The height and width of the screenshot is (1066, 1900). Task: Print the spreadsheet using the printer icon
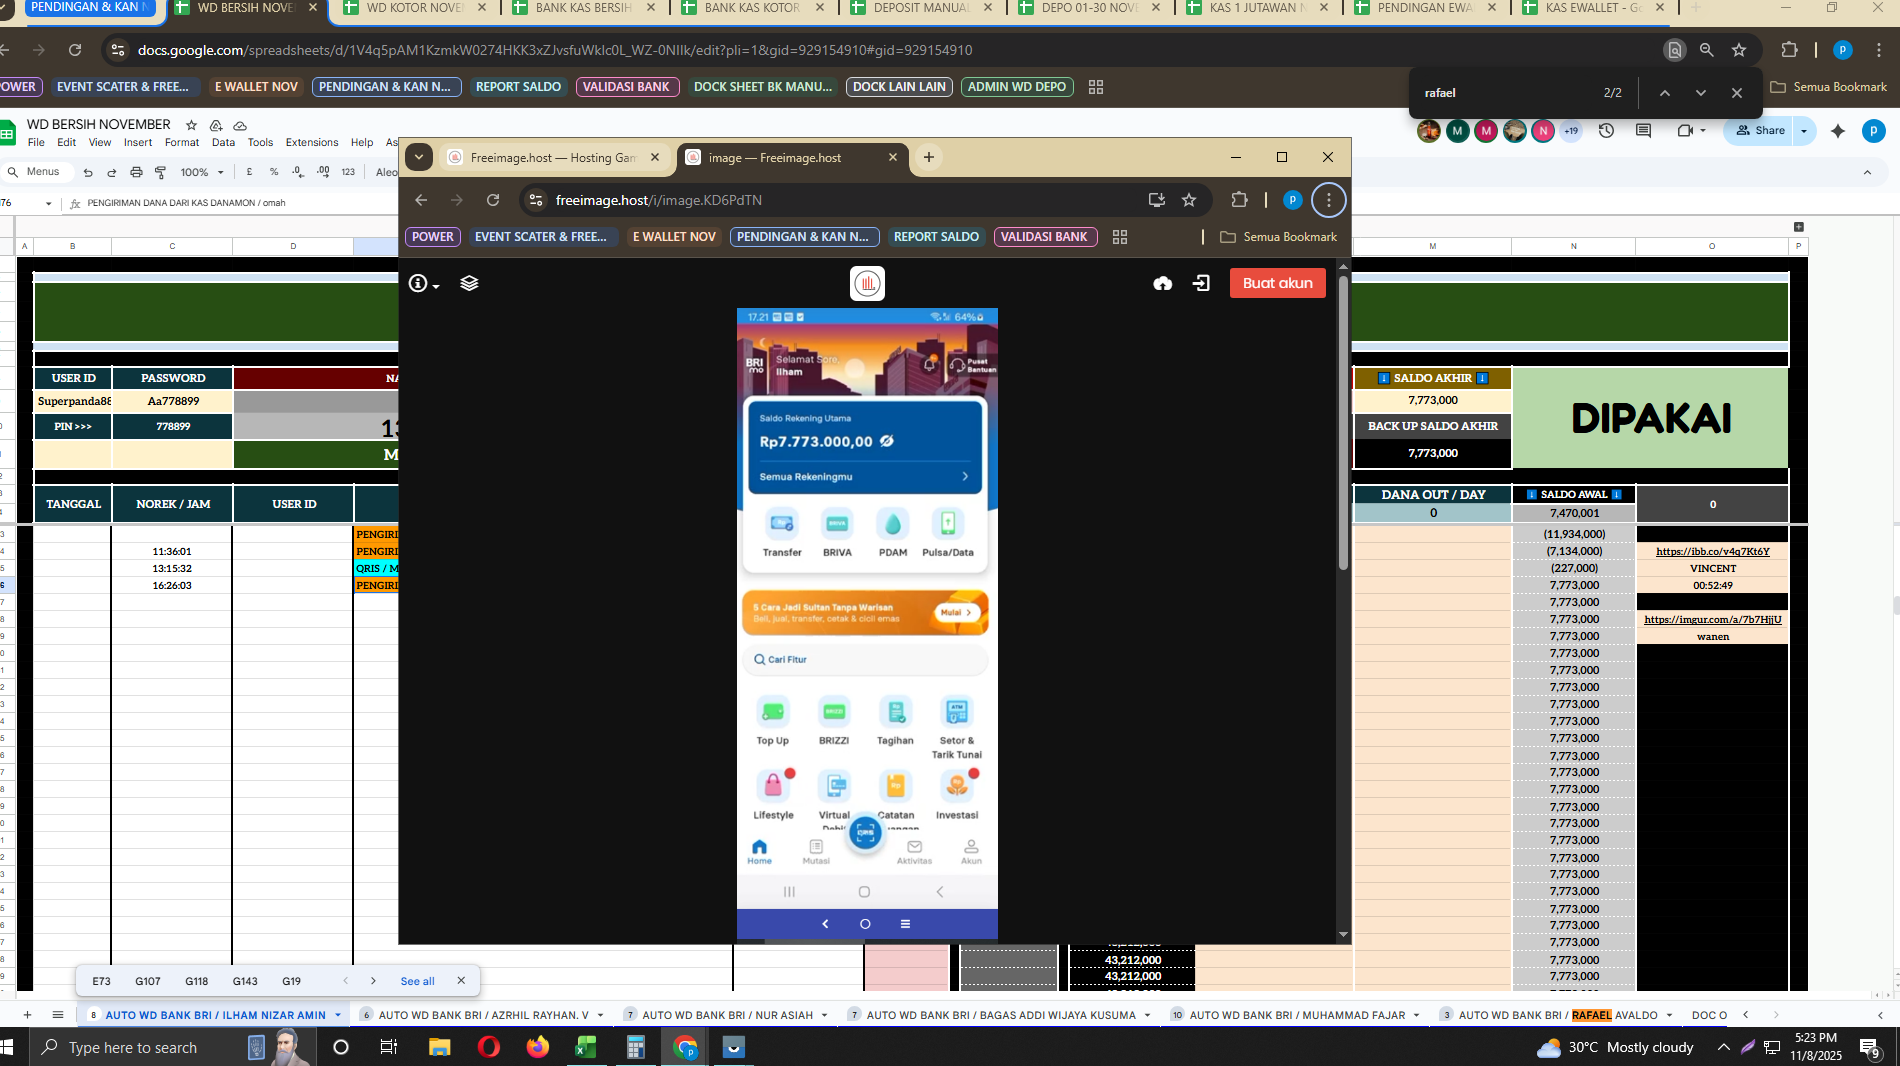pyautogui.click(x=136, y=172)
